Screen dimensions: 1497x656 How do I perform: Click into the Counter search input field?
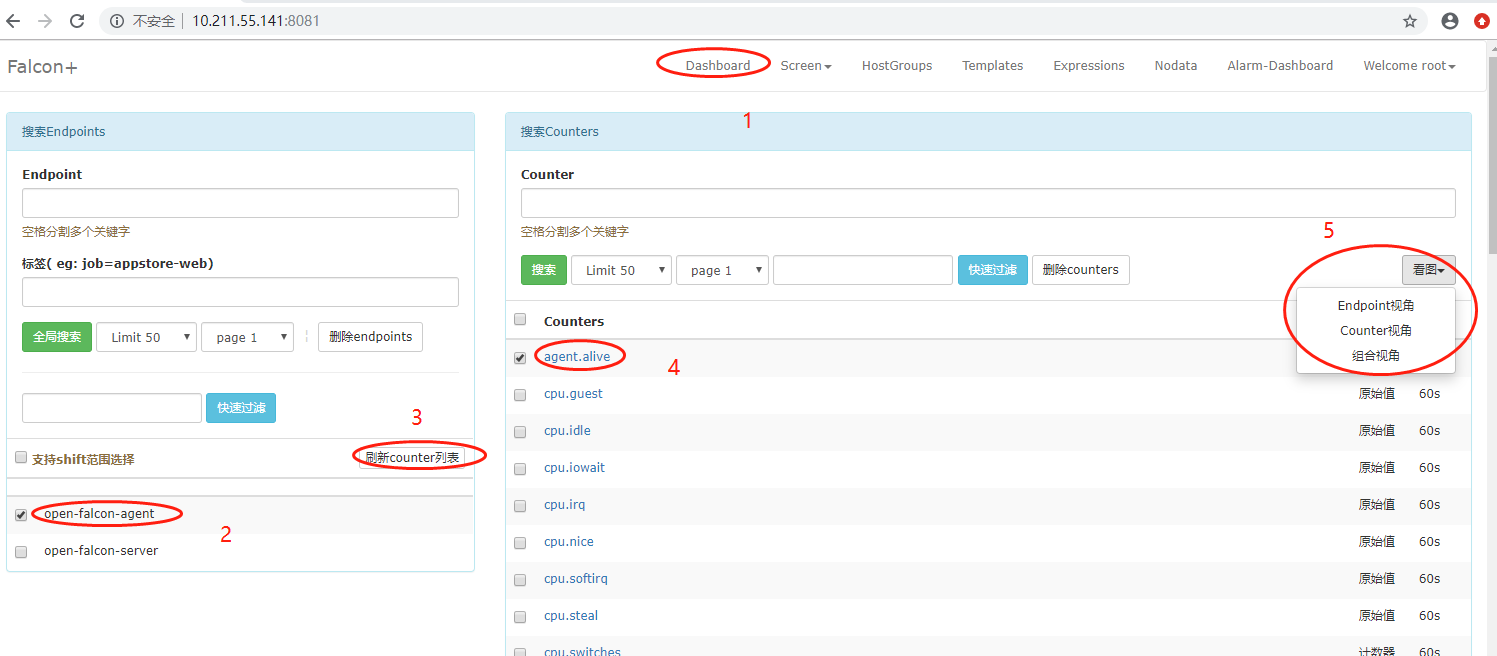click(987, 203)
